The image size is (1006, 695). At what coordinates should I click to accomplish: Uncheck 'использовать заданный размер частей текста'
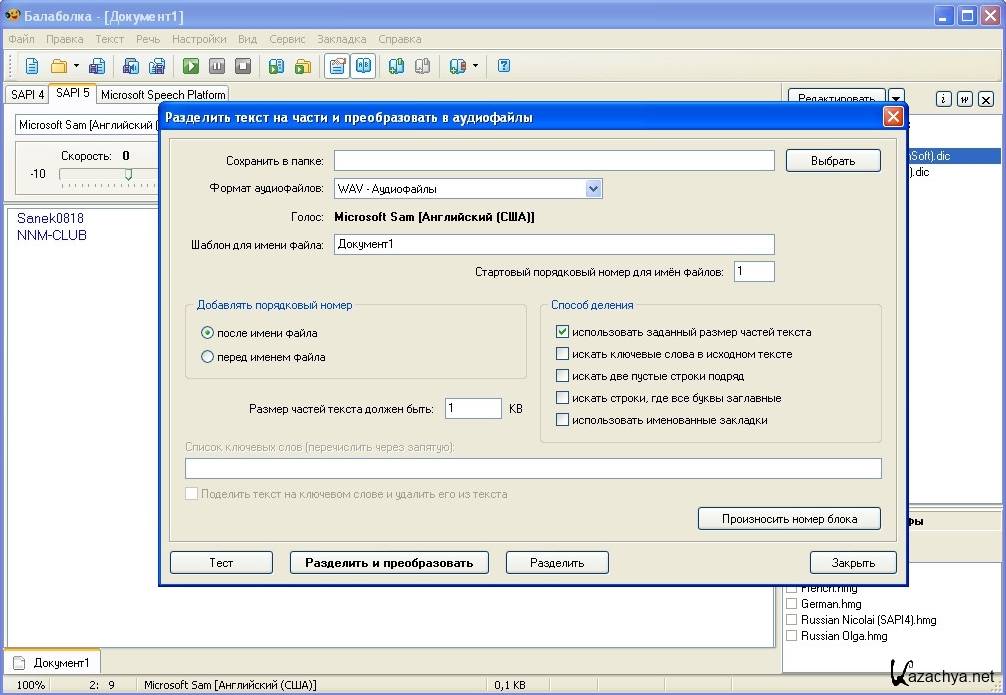coord(563,332)
